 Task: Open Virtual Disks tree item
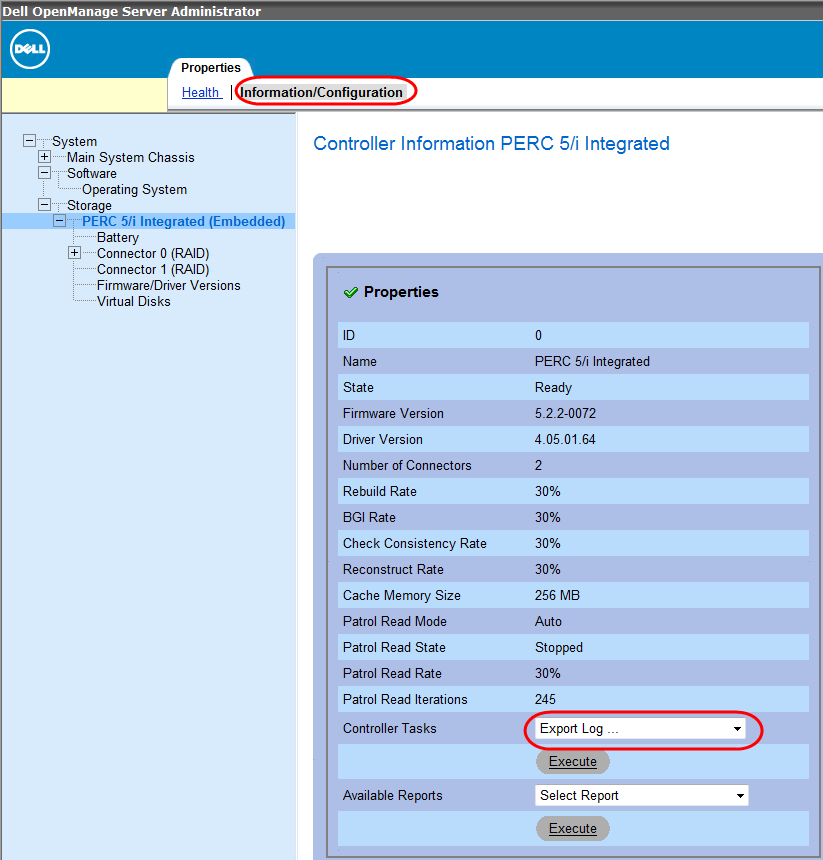pos(134,301)
